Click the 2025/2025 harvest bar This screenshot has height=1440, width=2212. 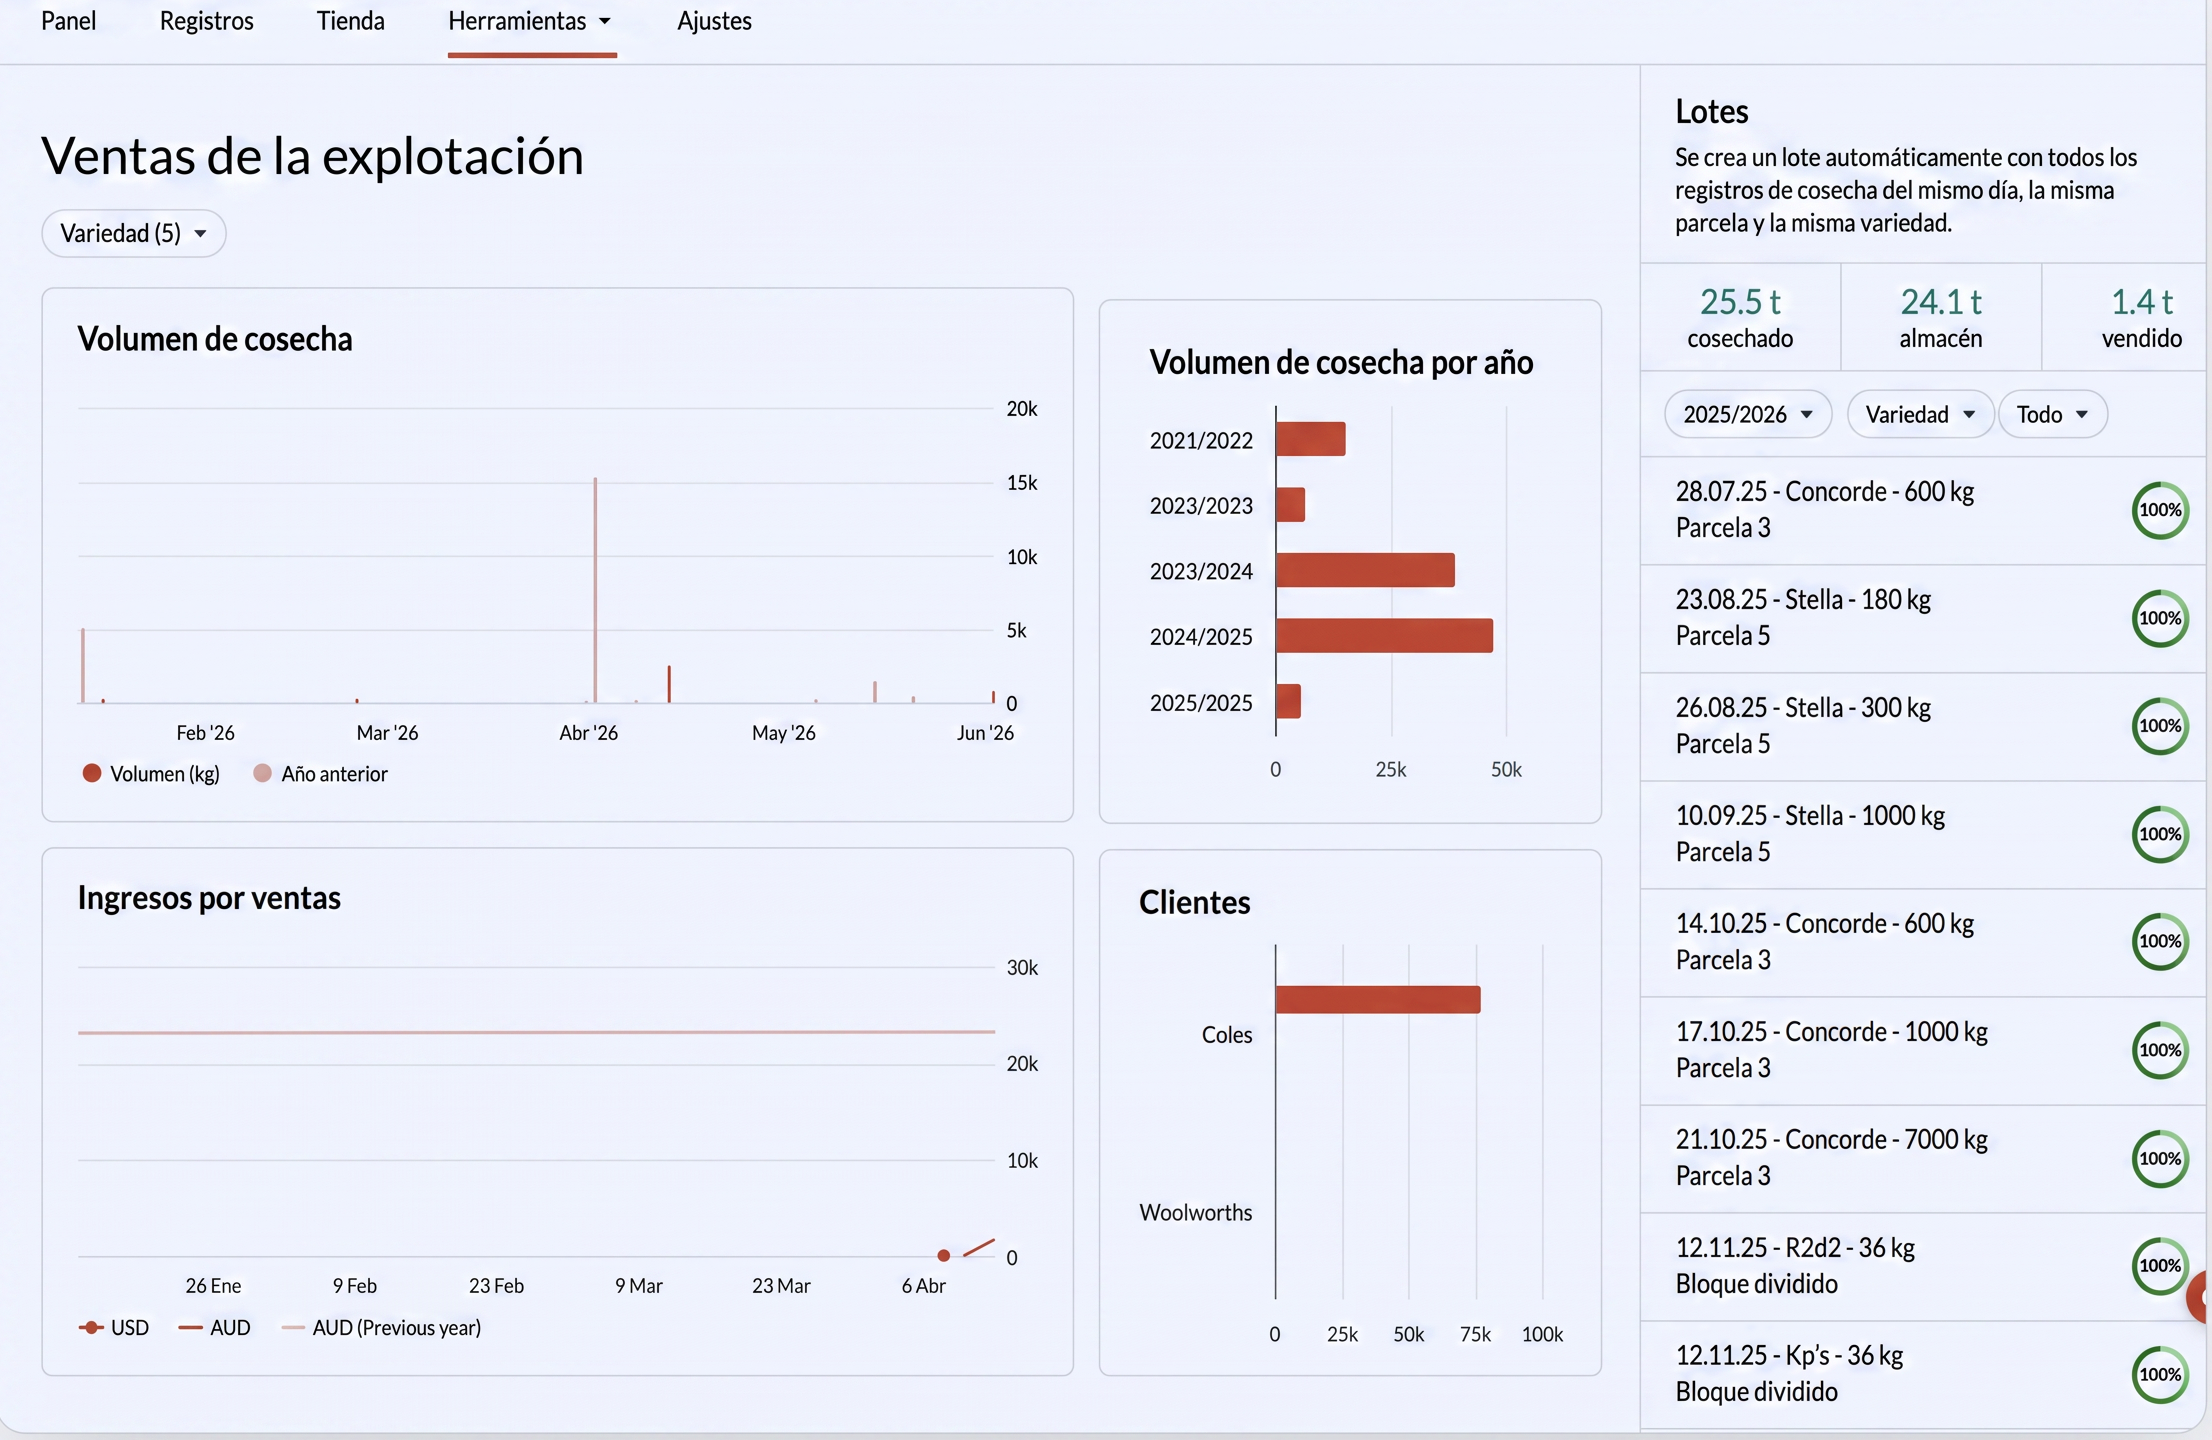click(x=1289, y=701)
